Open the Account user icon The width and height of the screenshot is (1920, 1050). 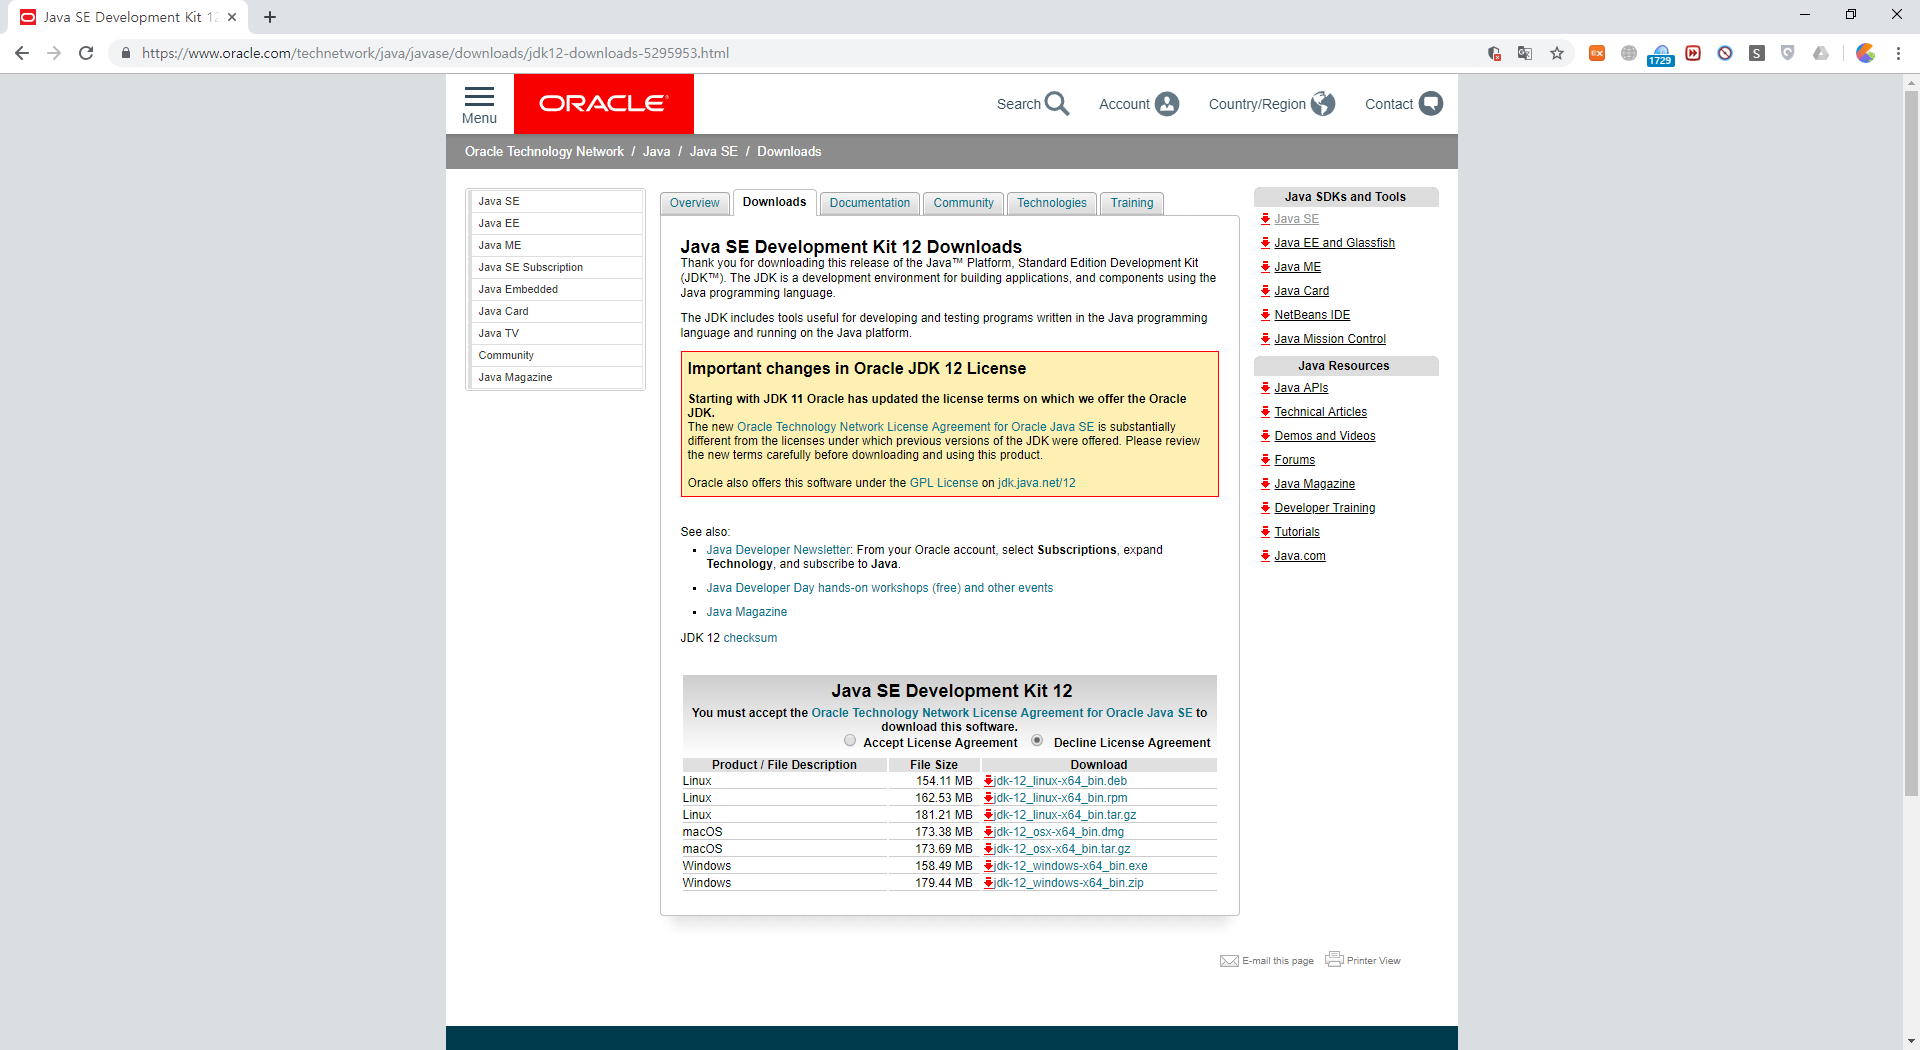pyautogui.click(x=1167, y=104)
